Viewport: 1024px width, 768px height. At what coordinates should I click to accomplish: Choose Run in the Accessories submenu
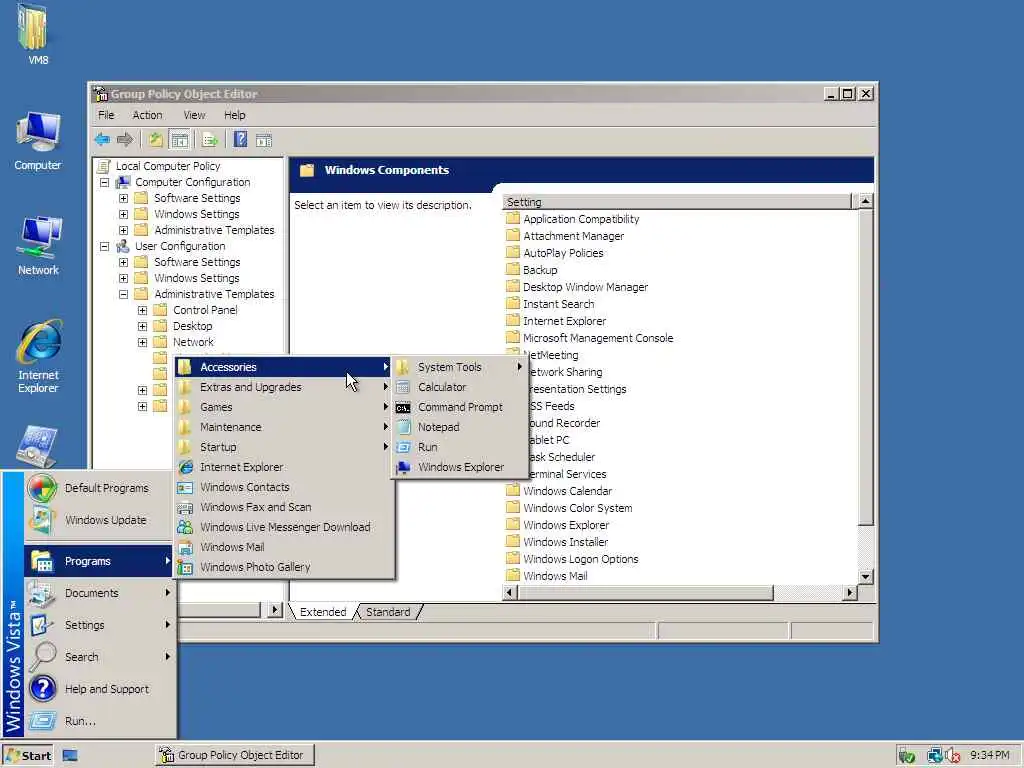point(459,447)
